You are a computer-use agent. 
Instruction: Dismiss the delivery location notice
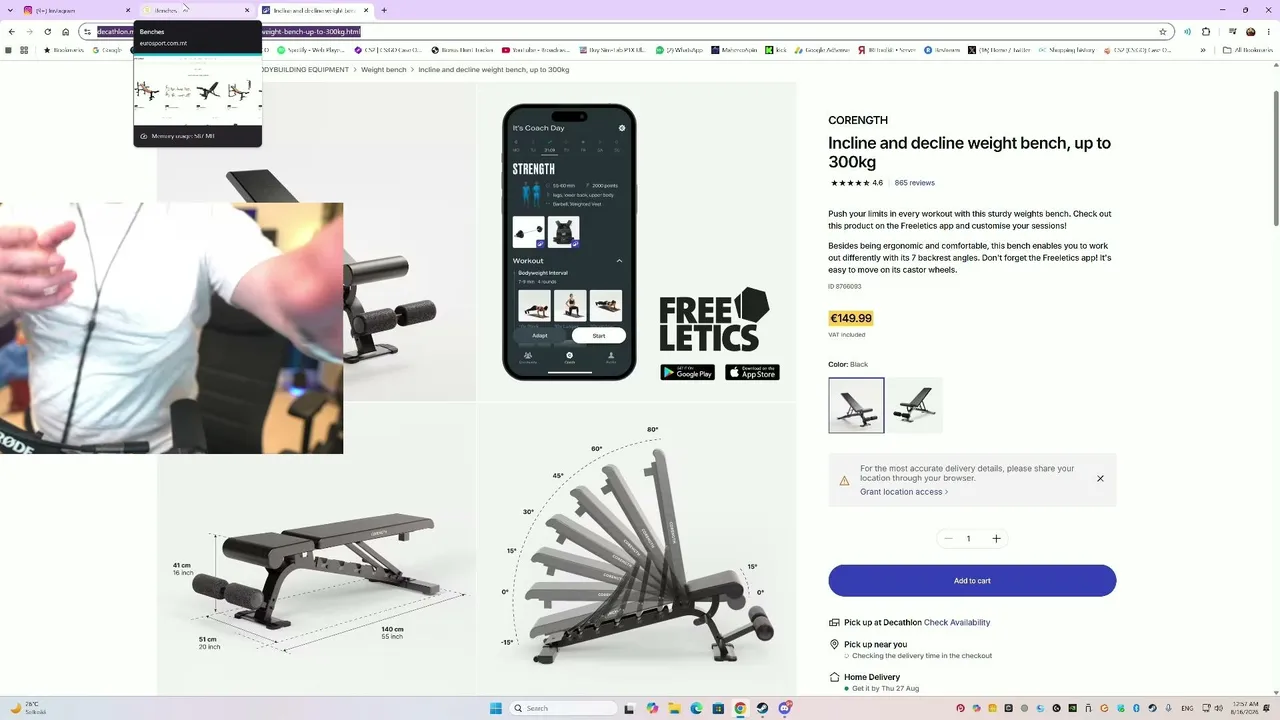click(x=1100, y=479)
